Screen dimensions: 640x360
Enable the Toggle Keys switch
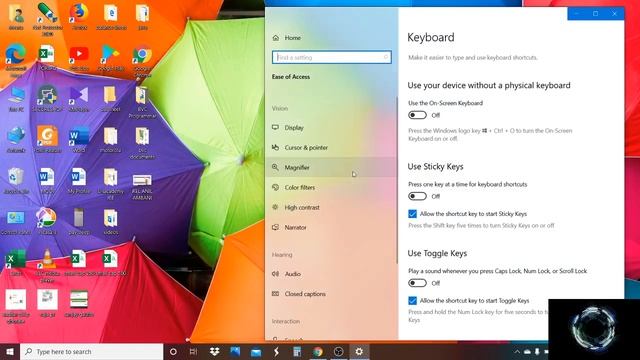click(x=417, y=283)
